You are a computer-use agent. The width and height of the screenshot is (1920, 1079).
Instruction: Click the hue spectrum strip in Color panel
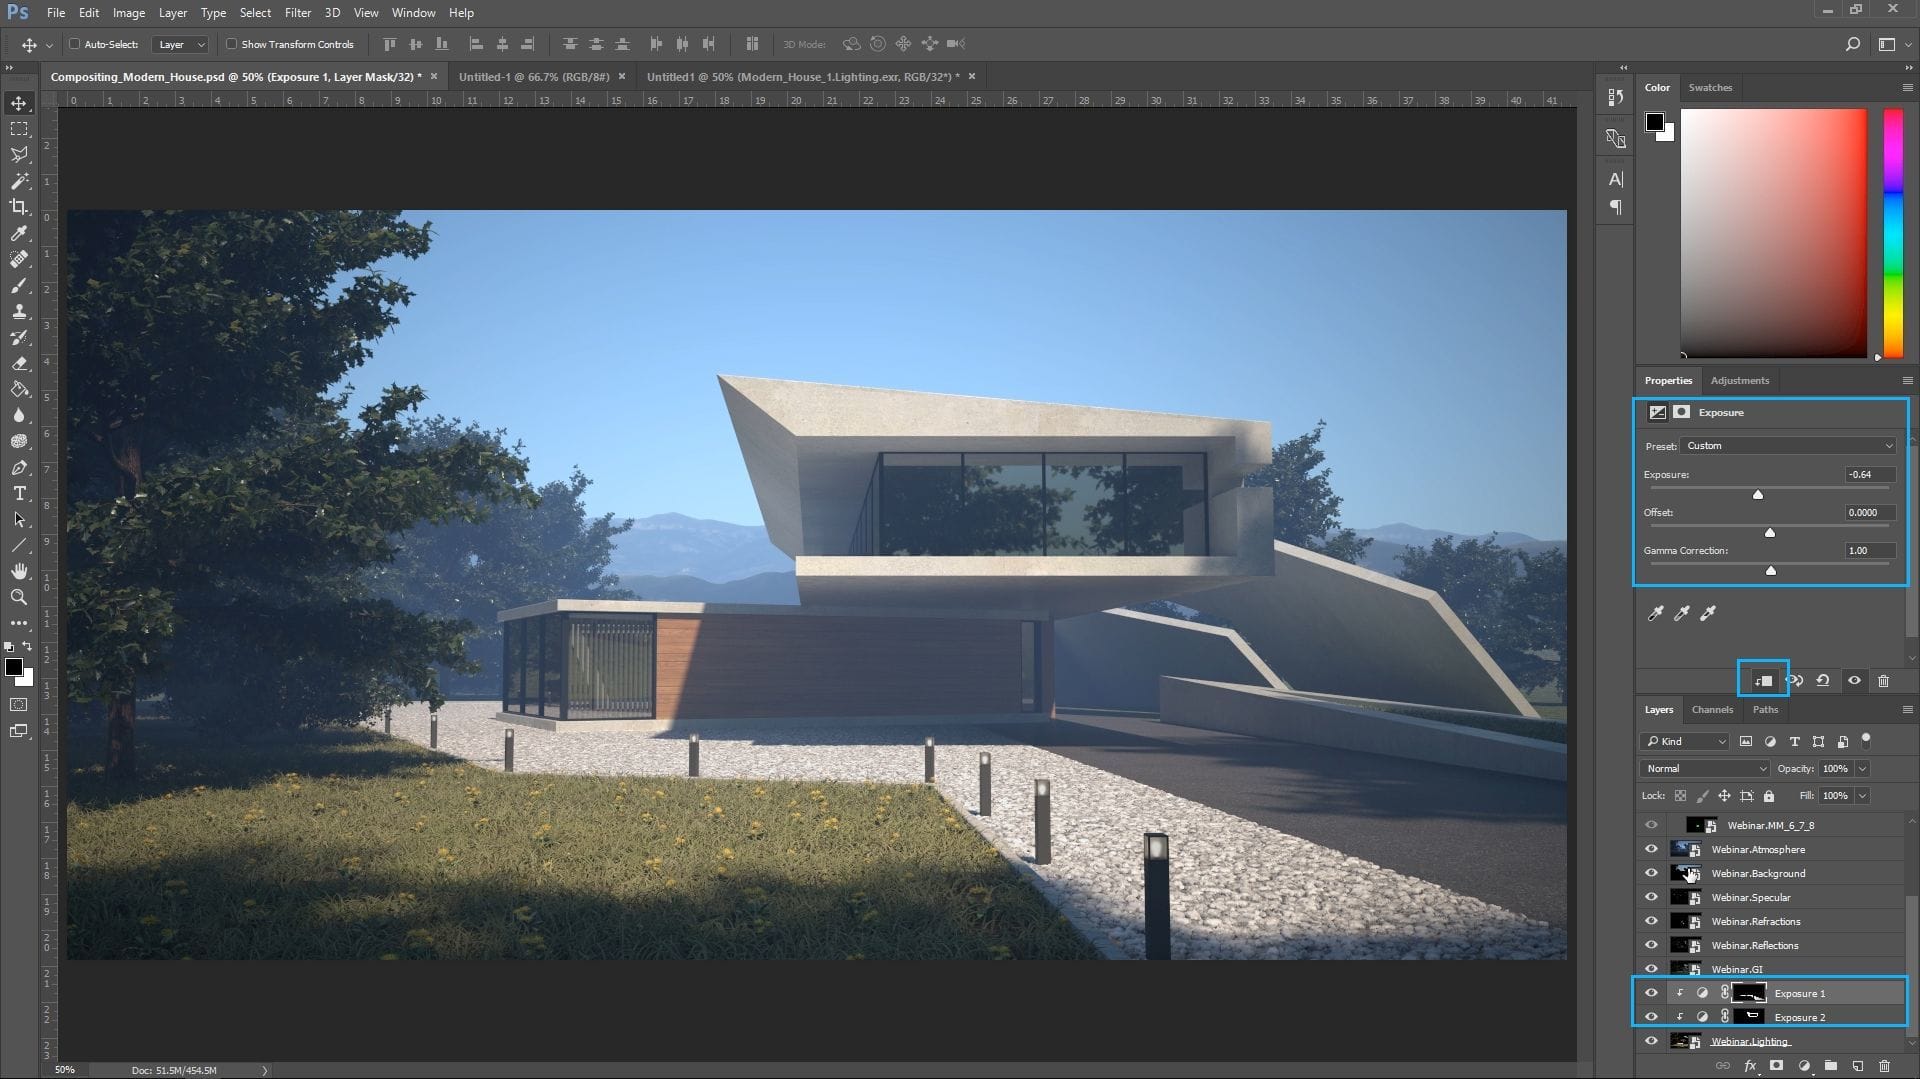pos(1893,233)
